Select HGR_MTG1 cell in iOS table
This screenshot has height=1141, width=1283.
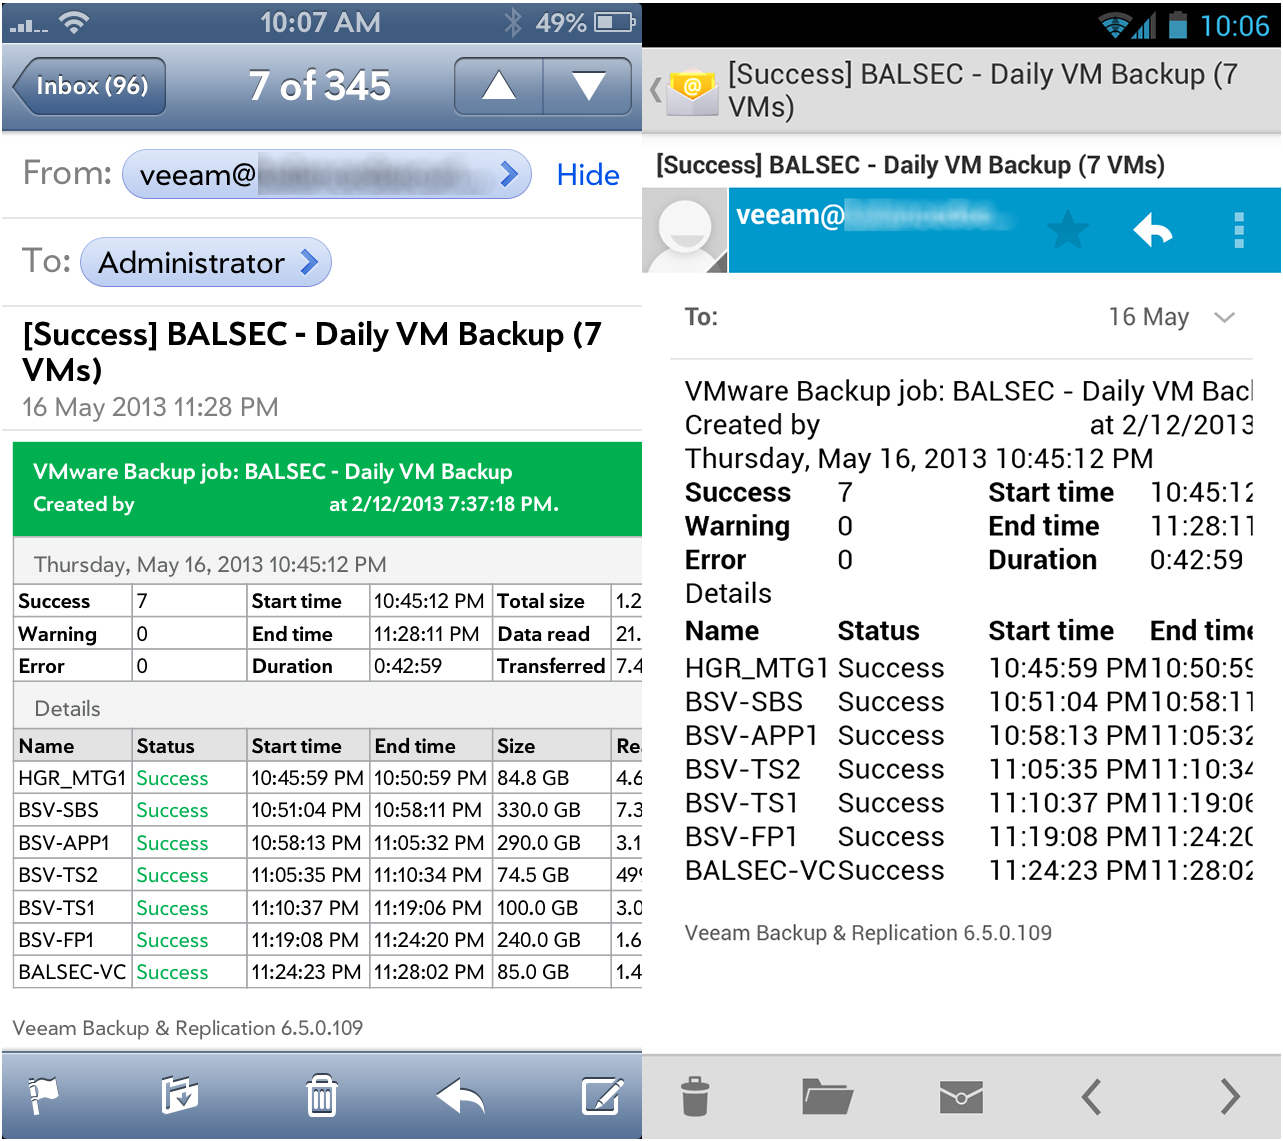tap(72, 778)
